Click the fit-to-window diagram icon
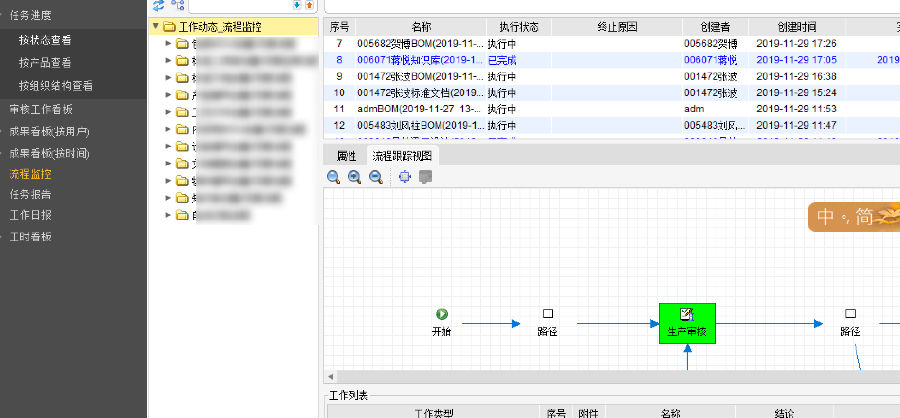The height and width of the screenshot is (418, 900). click(x=405, y=177)
